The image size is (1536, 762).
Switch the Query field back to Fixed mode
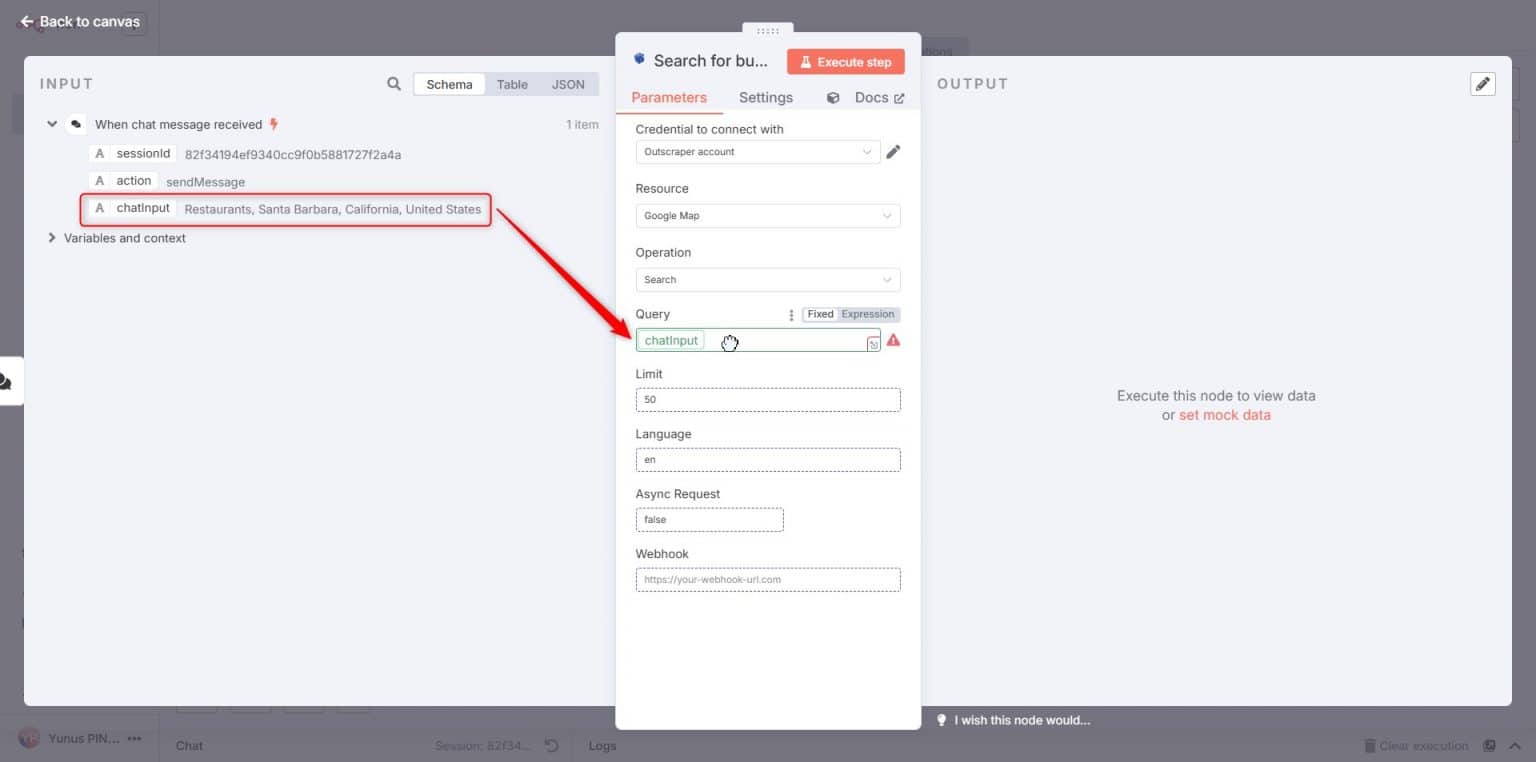pos(819,313)
